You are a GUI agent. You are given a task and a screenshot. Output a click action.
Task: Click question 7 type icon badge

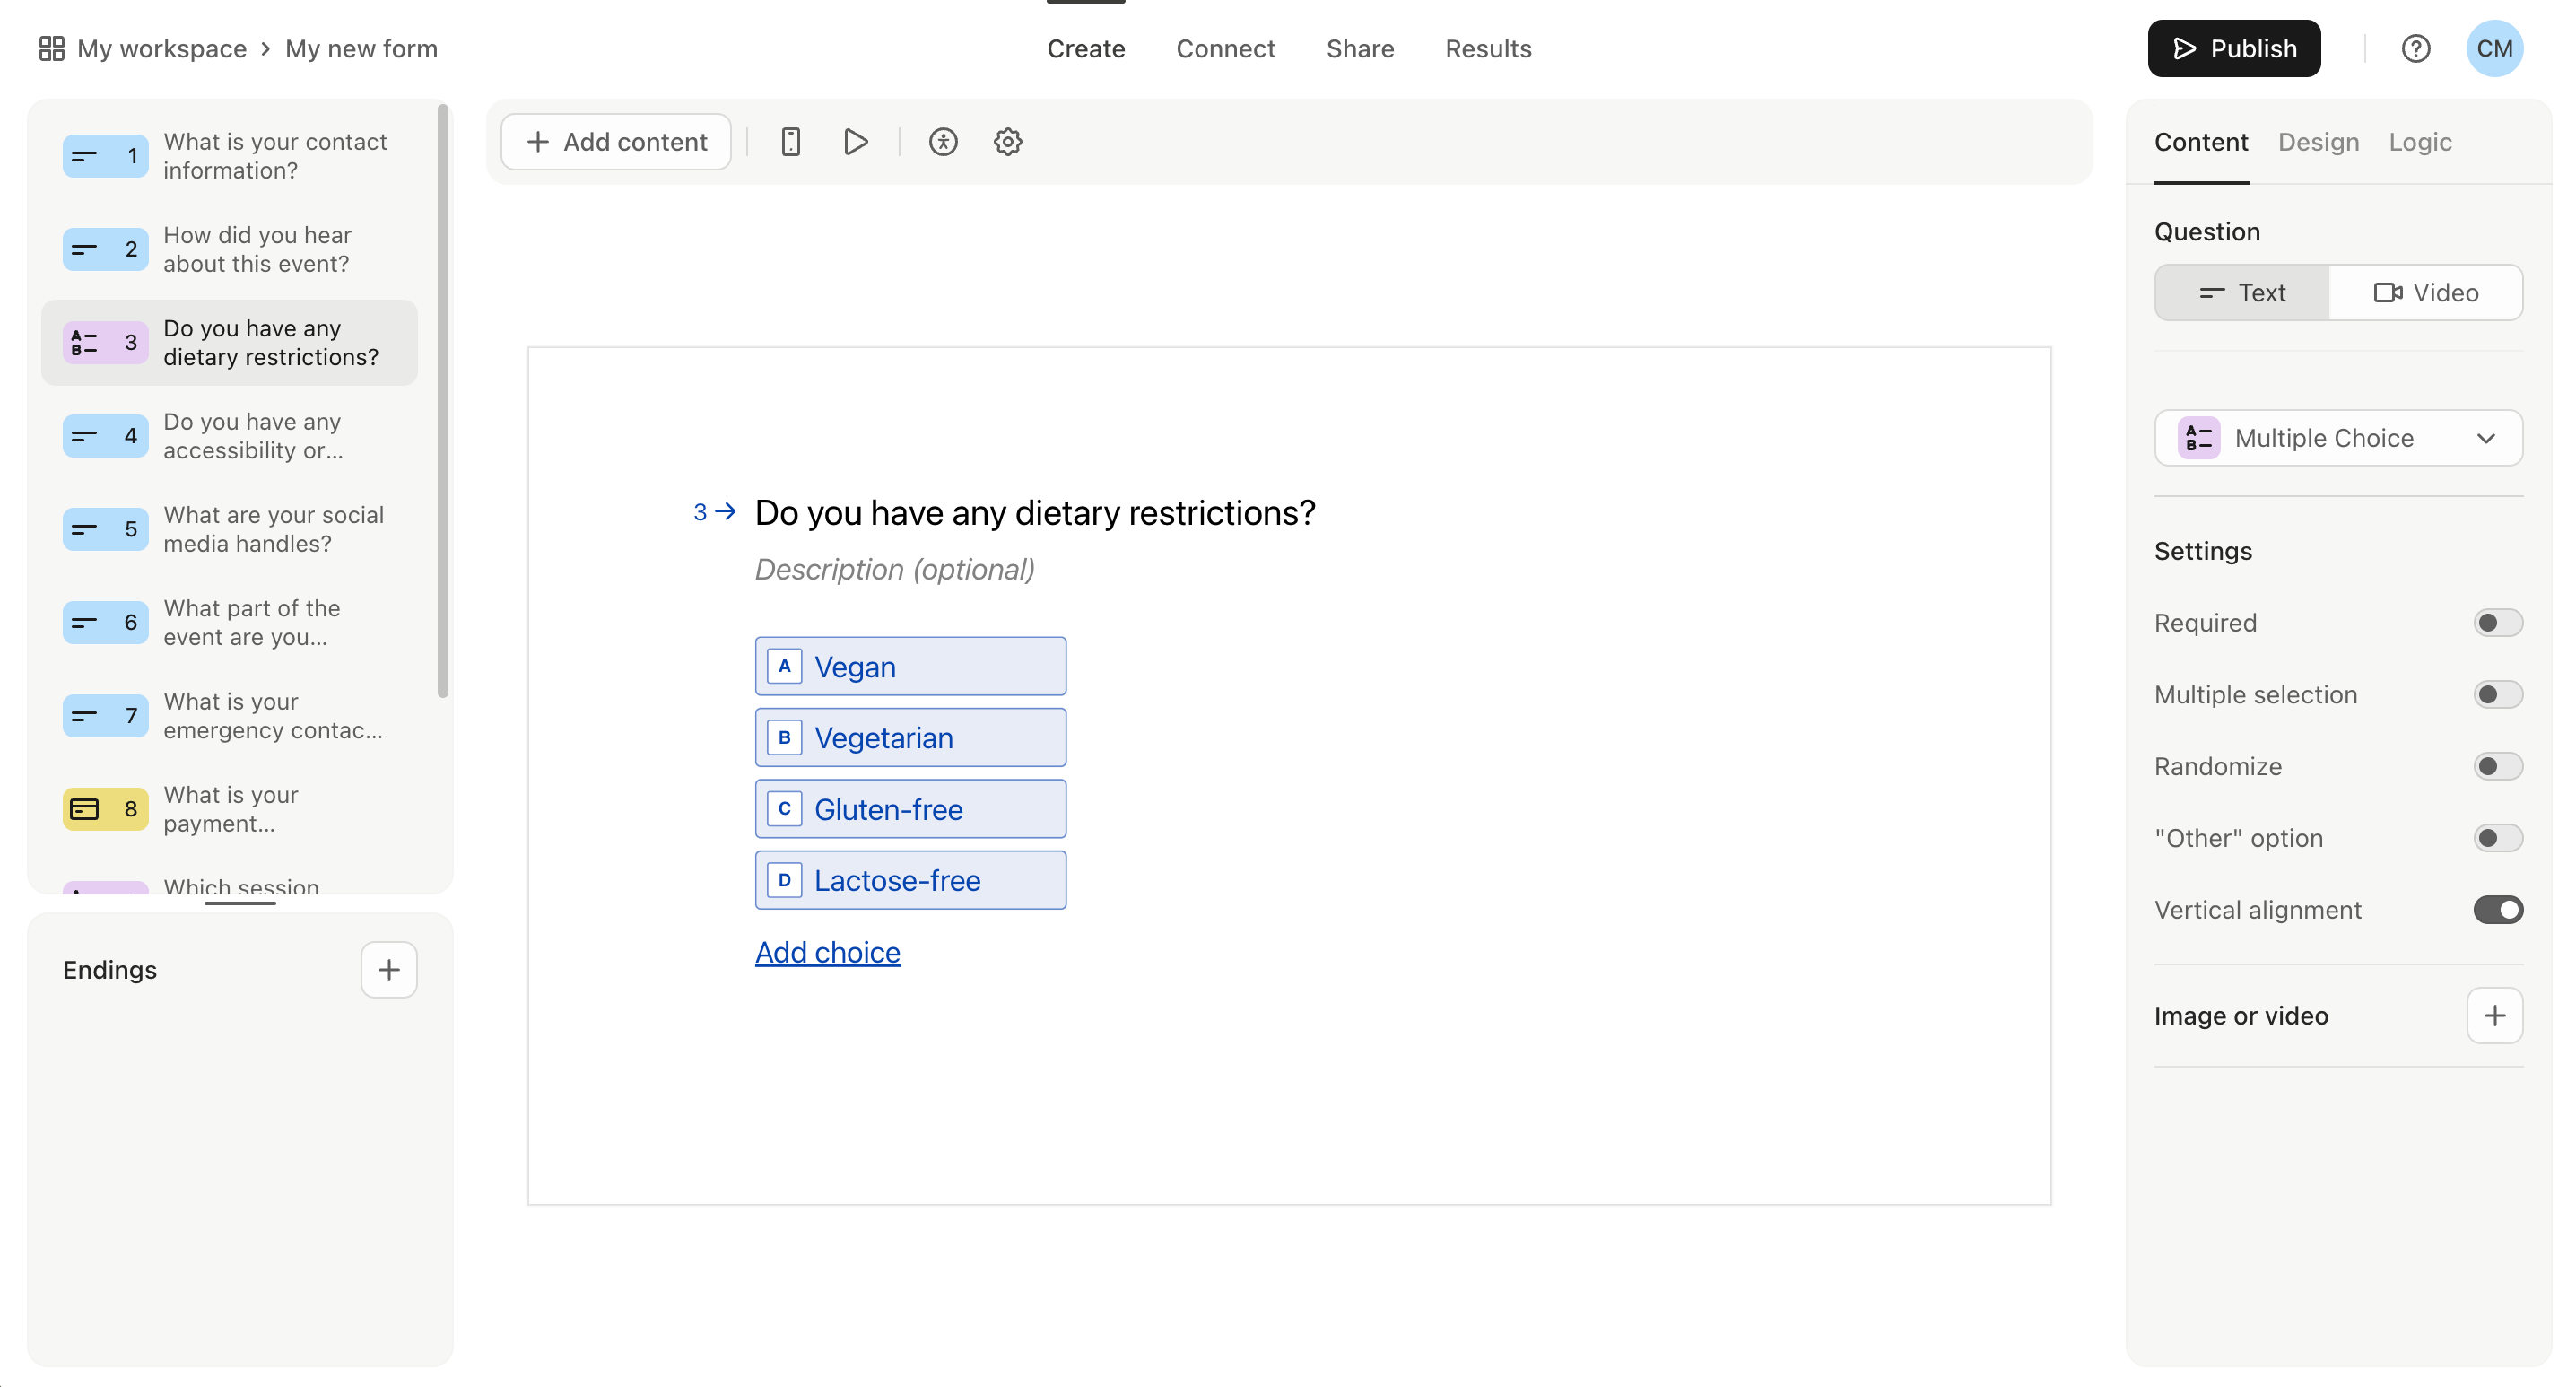(x=105, y=716)
